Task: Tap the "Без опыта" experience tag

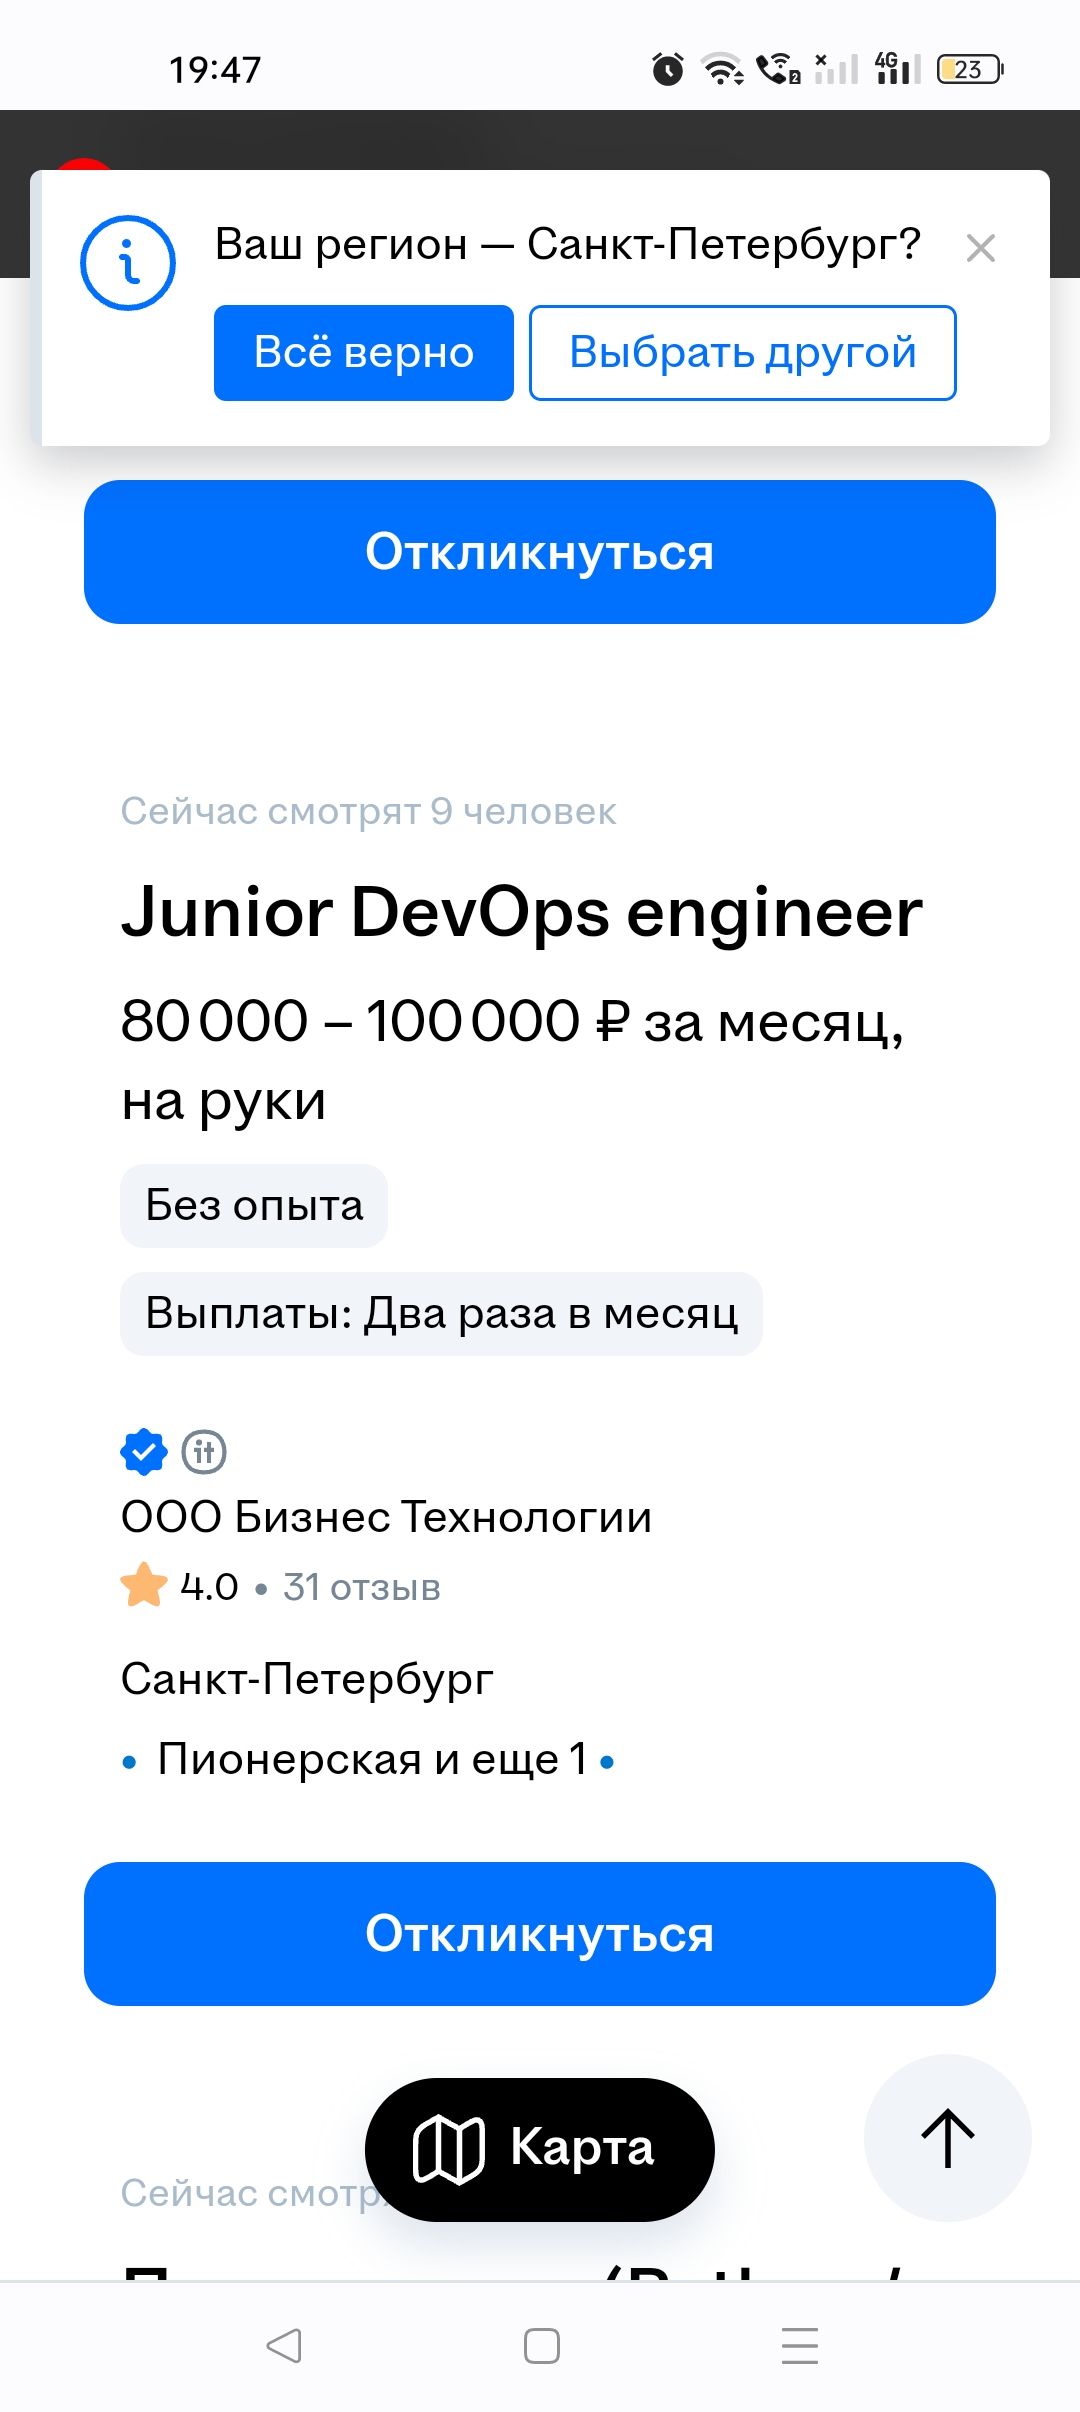Action: point(254,1206)
